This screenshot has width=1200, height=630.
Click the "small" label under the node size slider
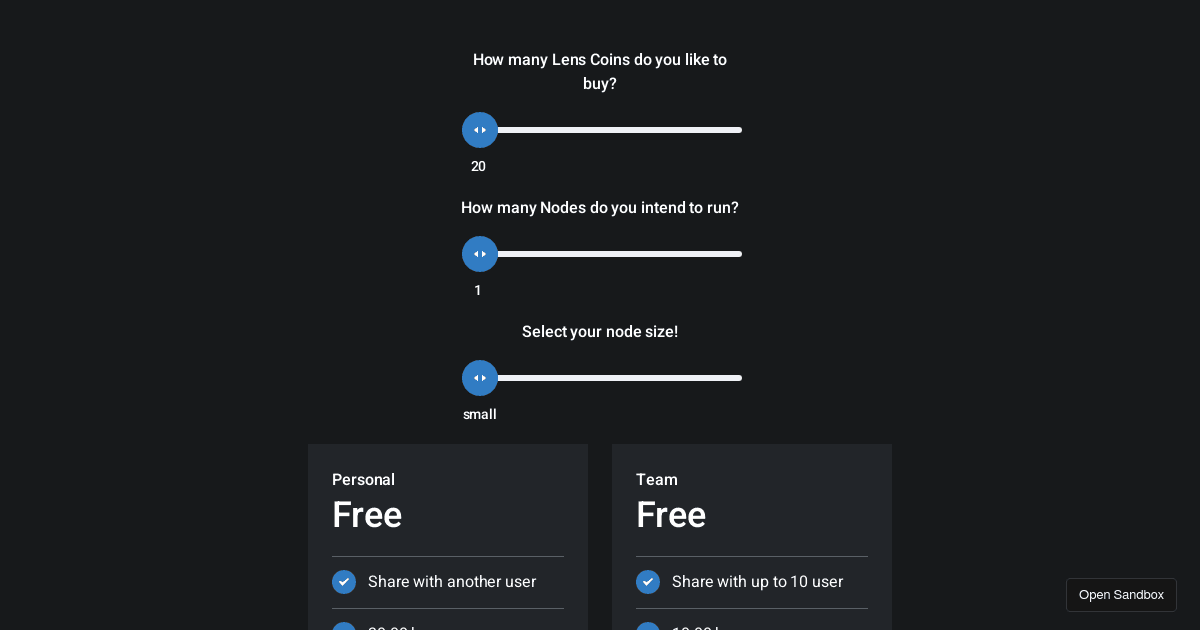pos(480,414)
